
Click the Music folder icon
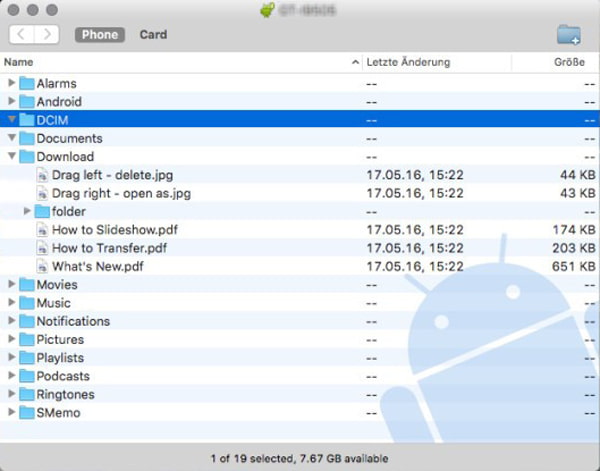point(27,303)
